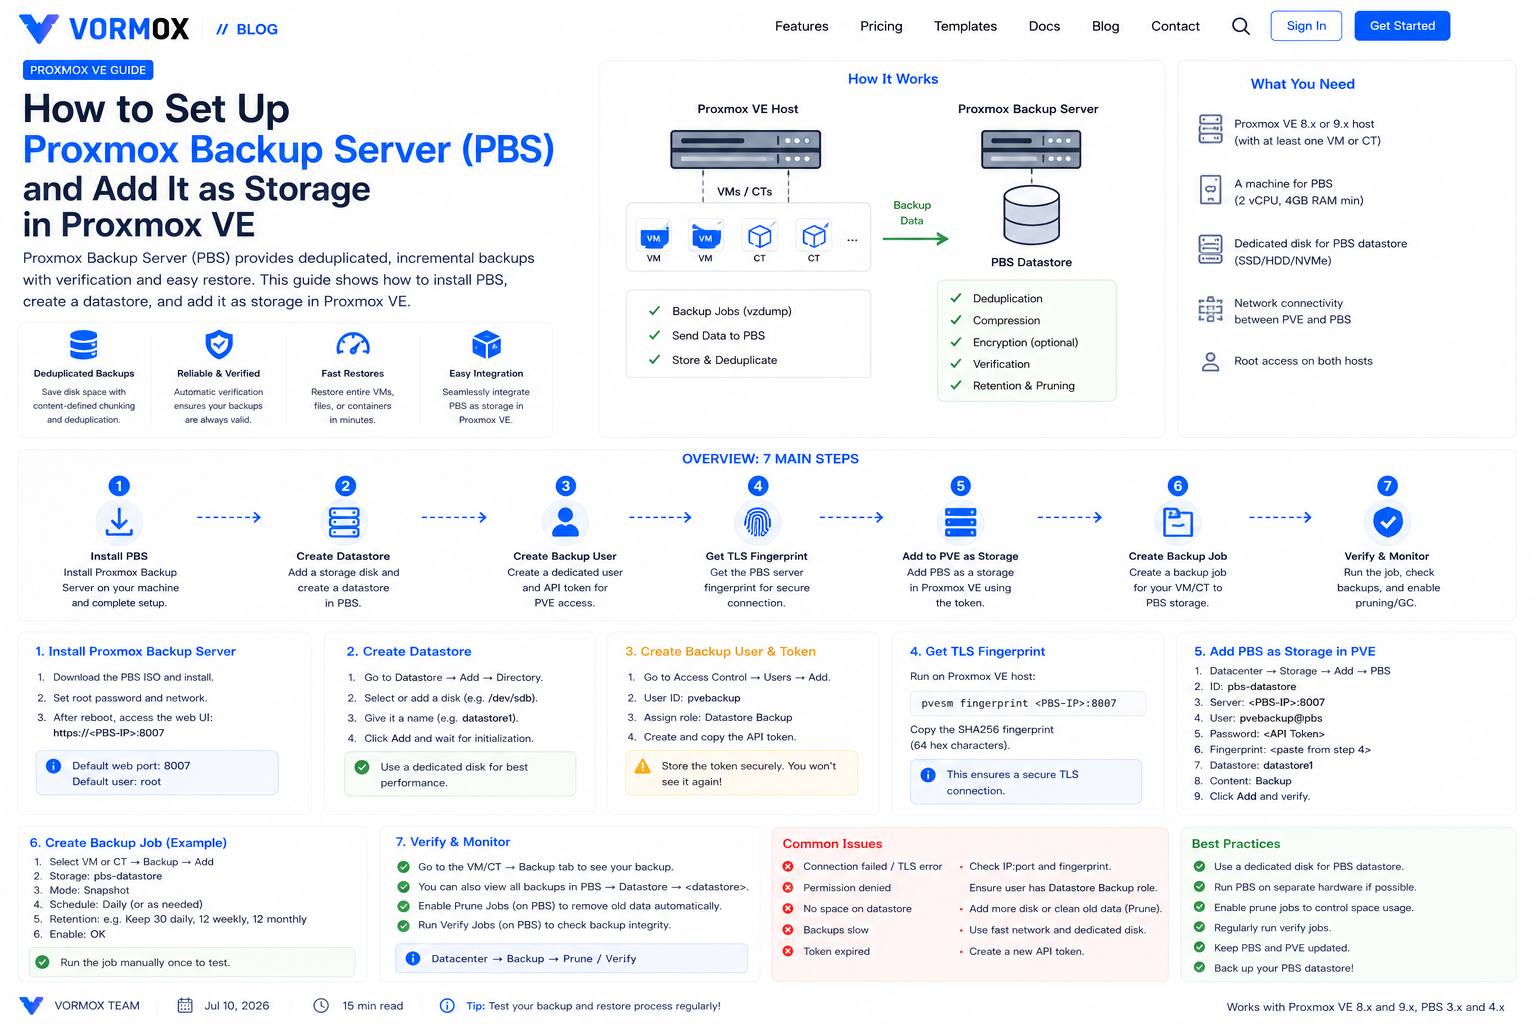
Task: Click Deduplicated Backups database icon
Action: (84, 345)
